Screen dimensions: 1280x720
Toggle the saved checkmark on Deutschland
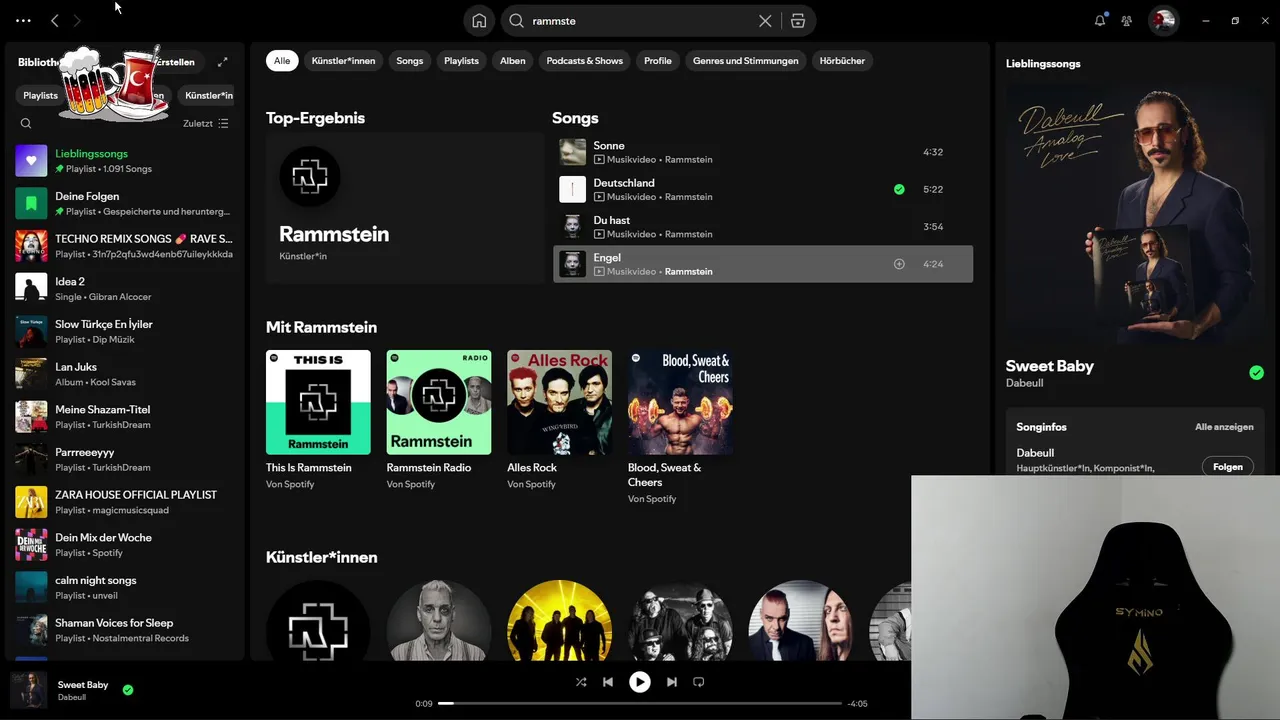pos(899,189)
